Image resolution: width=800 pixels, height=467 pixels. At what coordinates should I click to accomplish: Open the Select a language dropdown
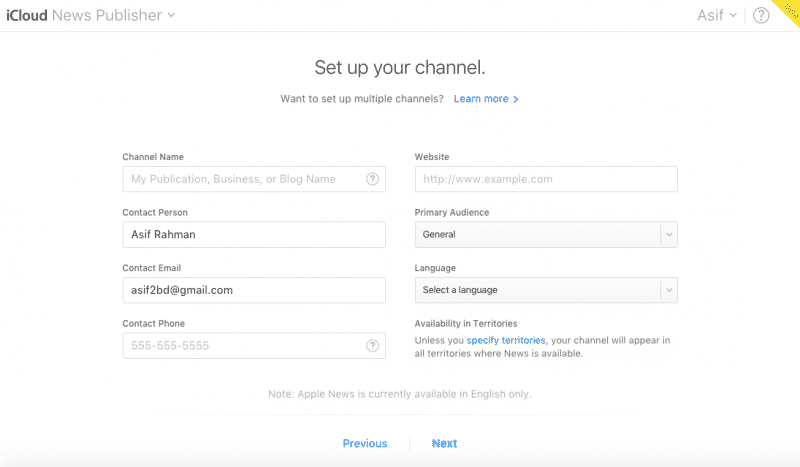(546, 290)
